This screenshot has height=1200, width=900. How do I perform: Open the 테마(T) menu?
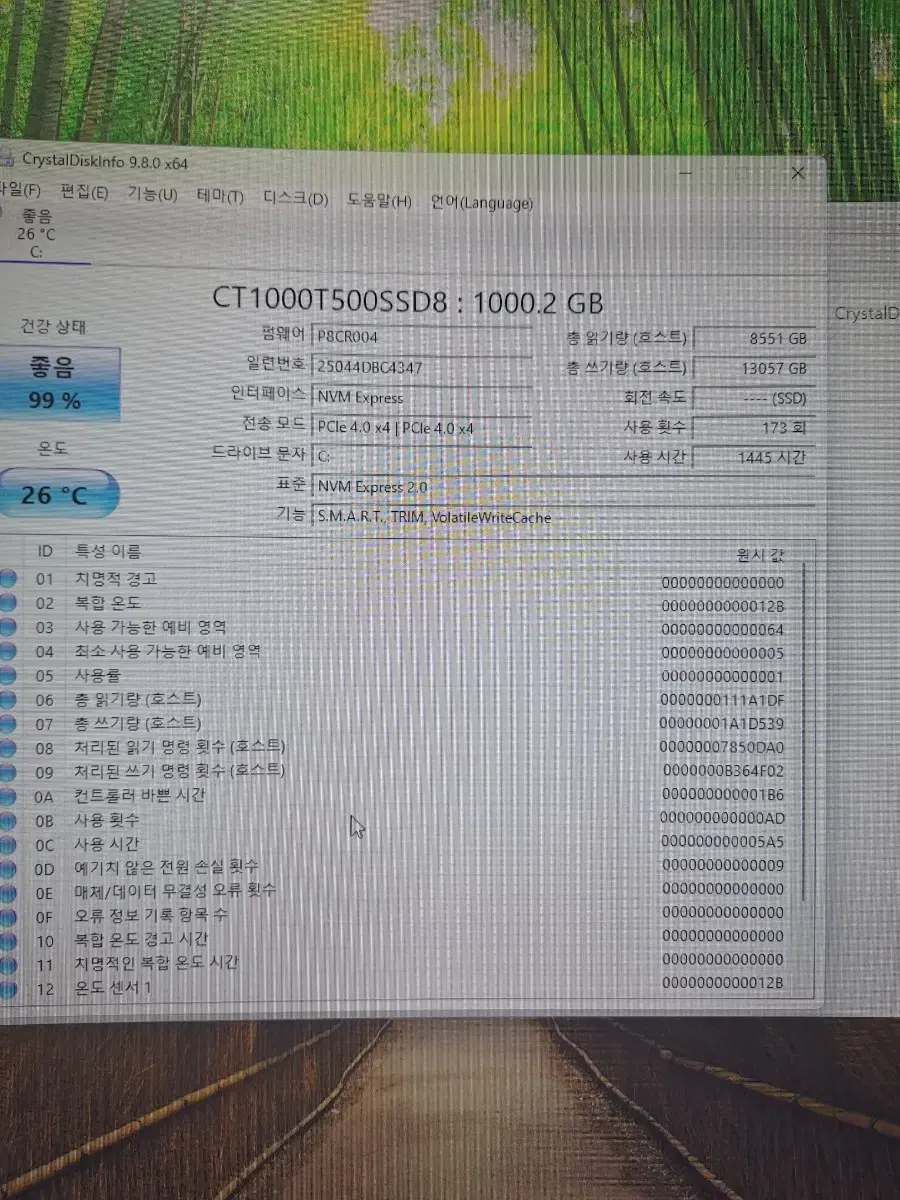[x=219, y=197]
